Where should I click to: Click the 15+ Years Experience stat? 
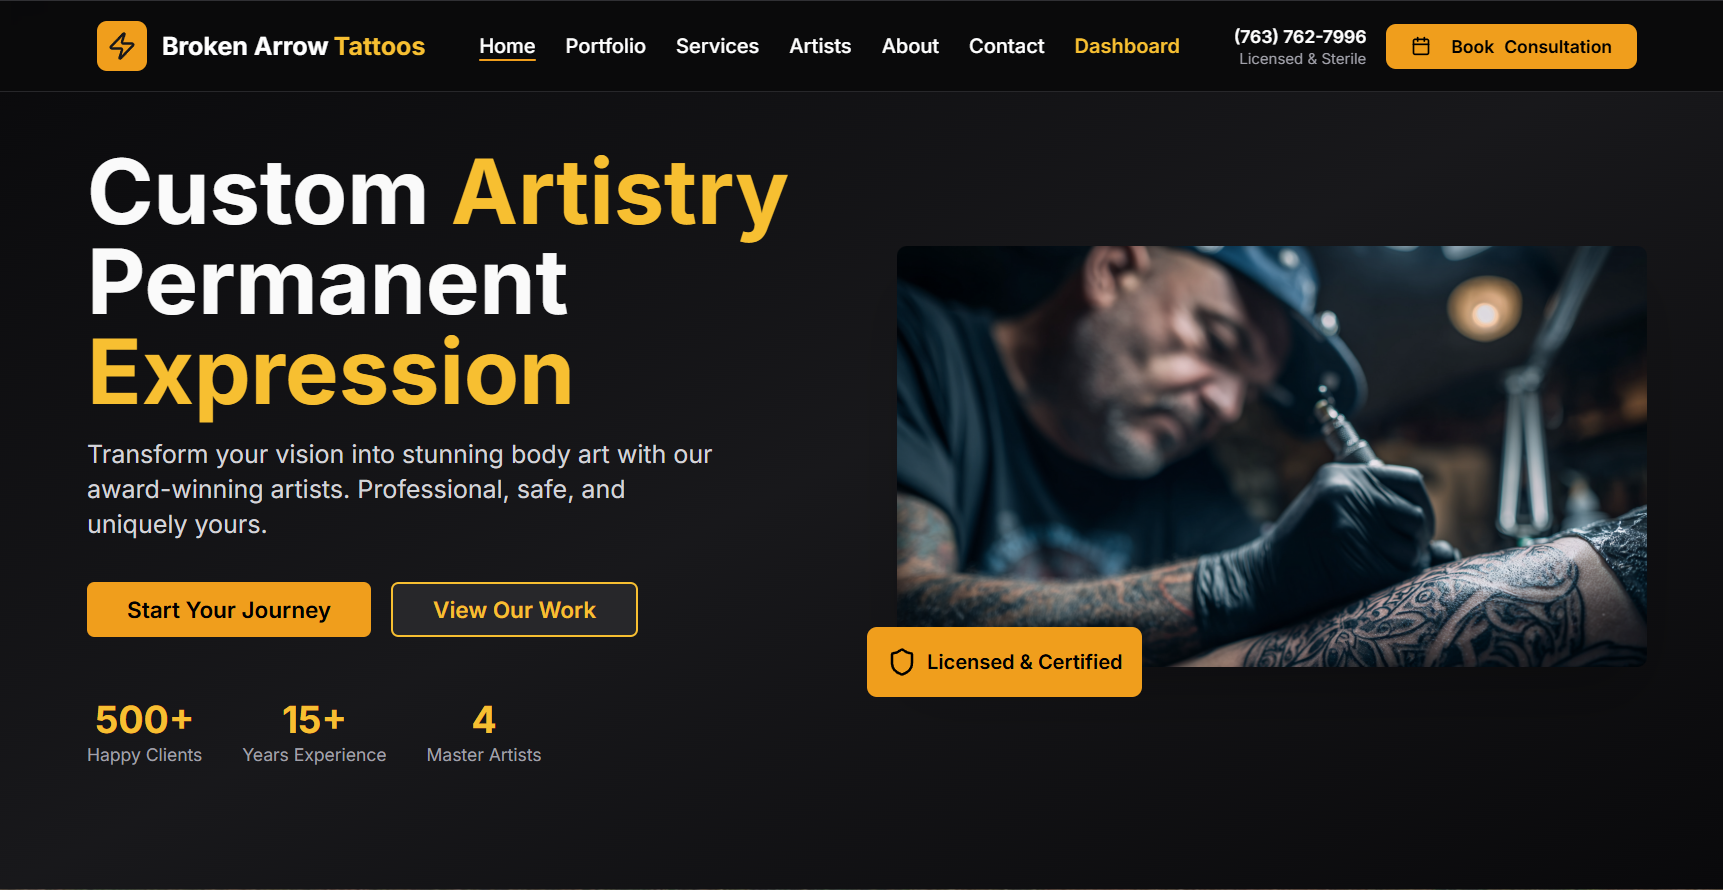coord(314,734)
